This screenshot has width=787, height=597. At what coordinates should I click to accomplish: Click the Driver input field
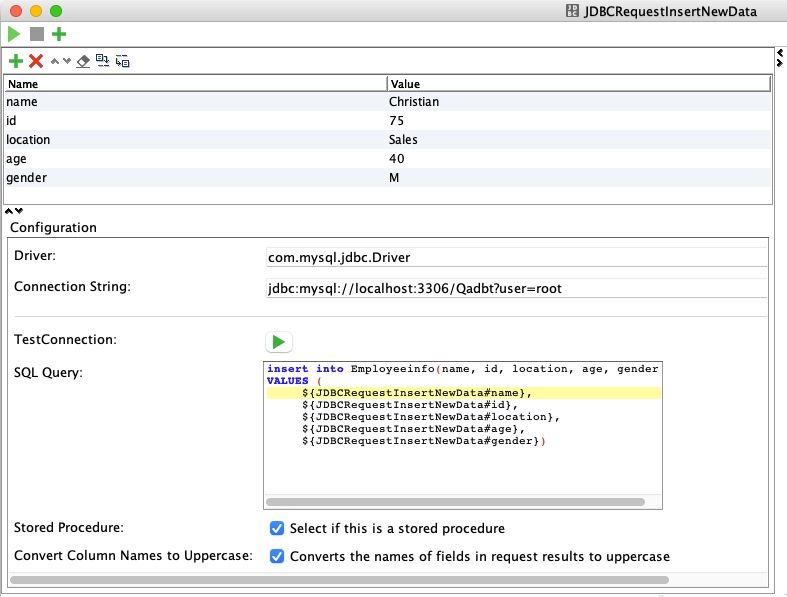point(515,257)
